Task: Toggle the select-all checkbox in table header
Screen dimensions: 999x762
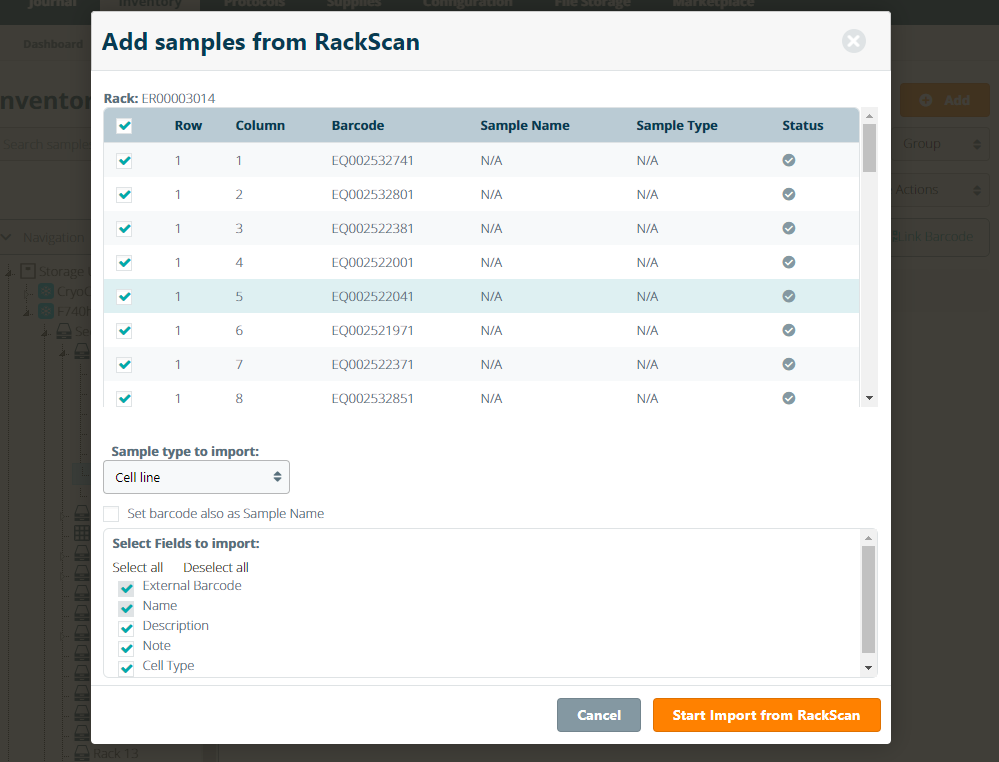Action: [124, 126]
